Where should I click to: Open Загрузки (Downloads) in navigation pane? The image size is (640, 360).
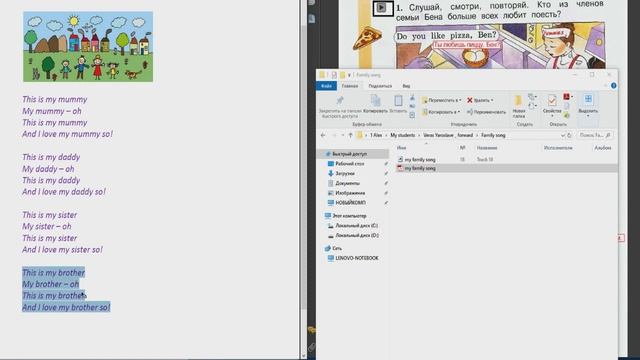(x=345, y=173)
